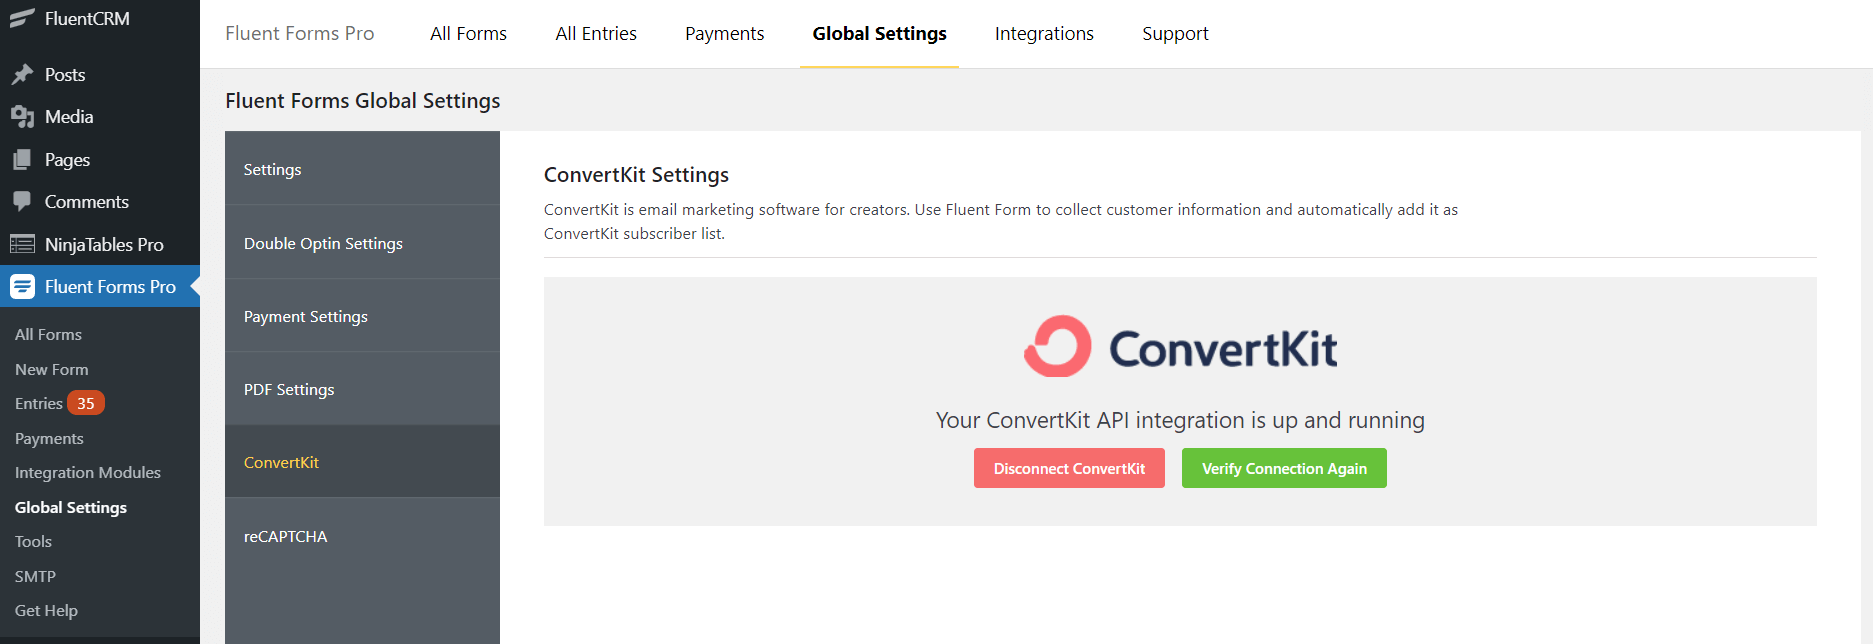Click the NinjaTables Pro table icon
Screen dimensions: 1873x644
[22, 244]
